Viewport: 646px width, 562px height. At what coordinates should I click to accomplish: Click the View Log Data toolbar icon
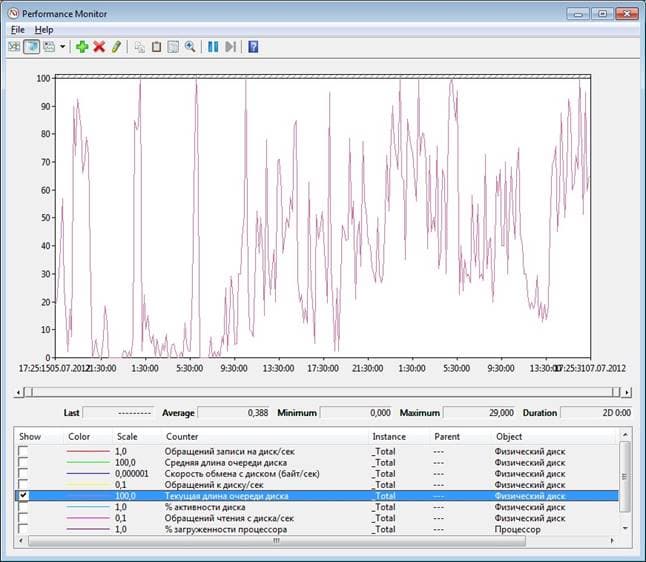click(x=31, y=47)
